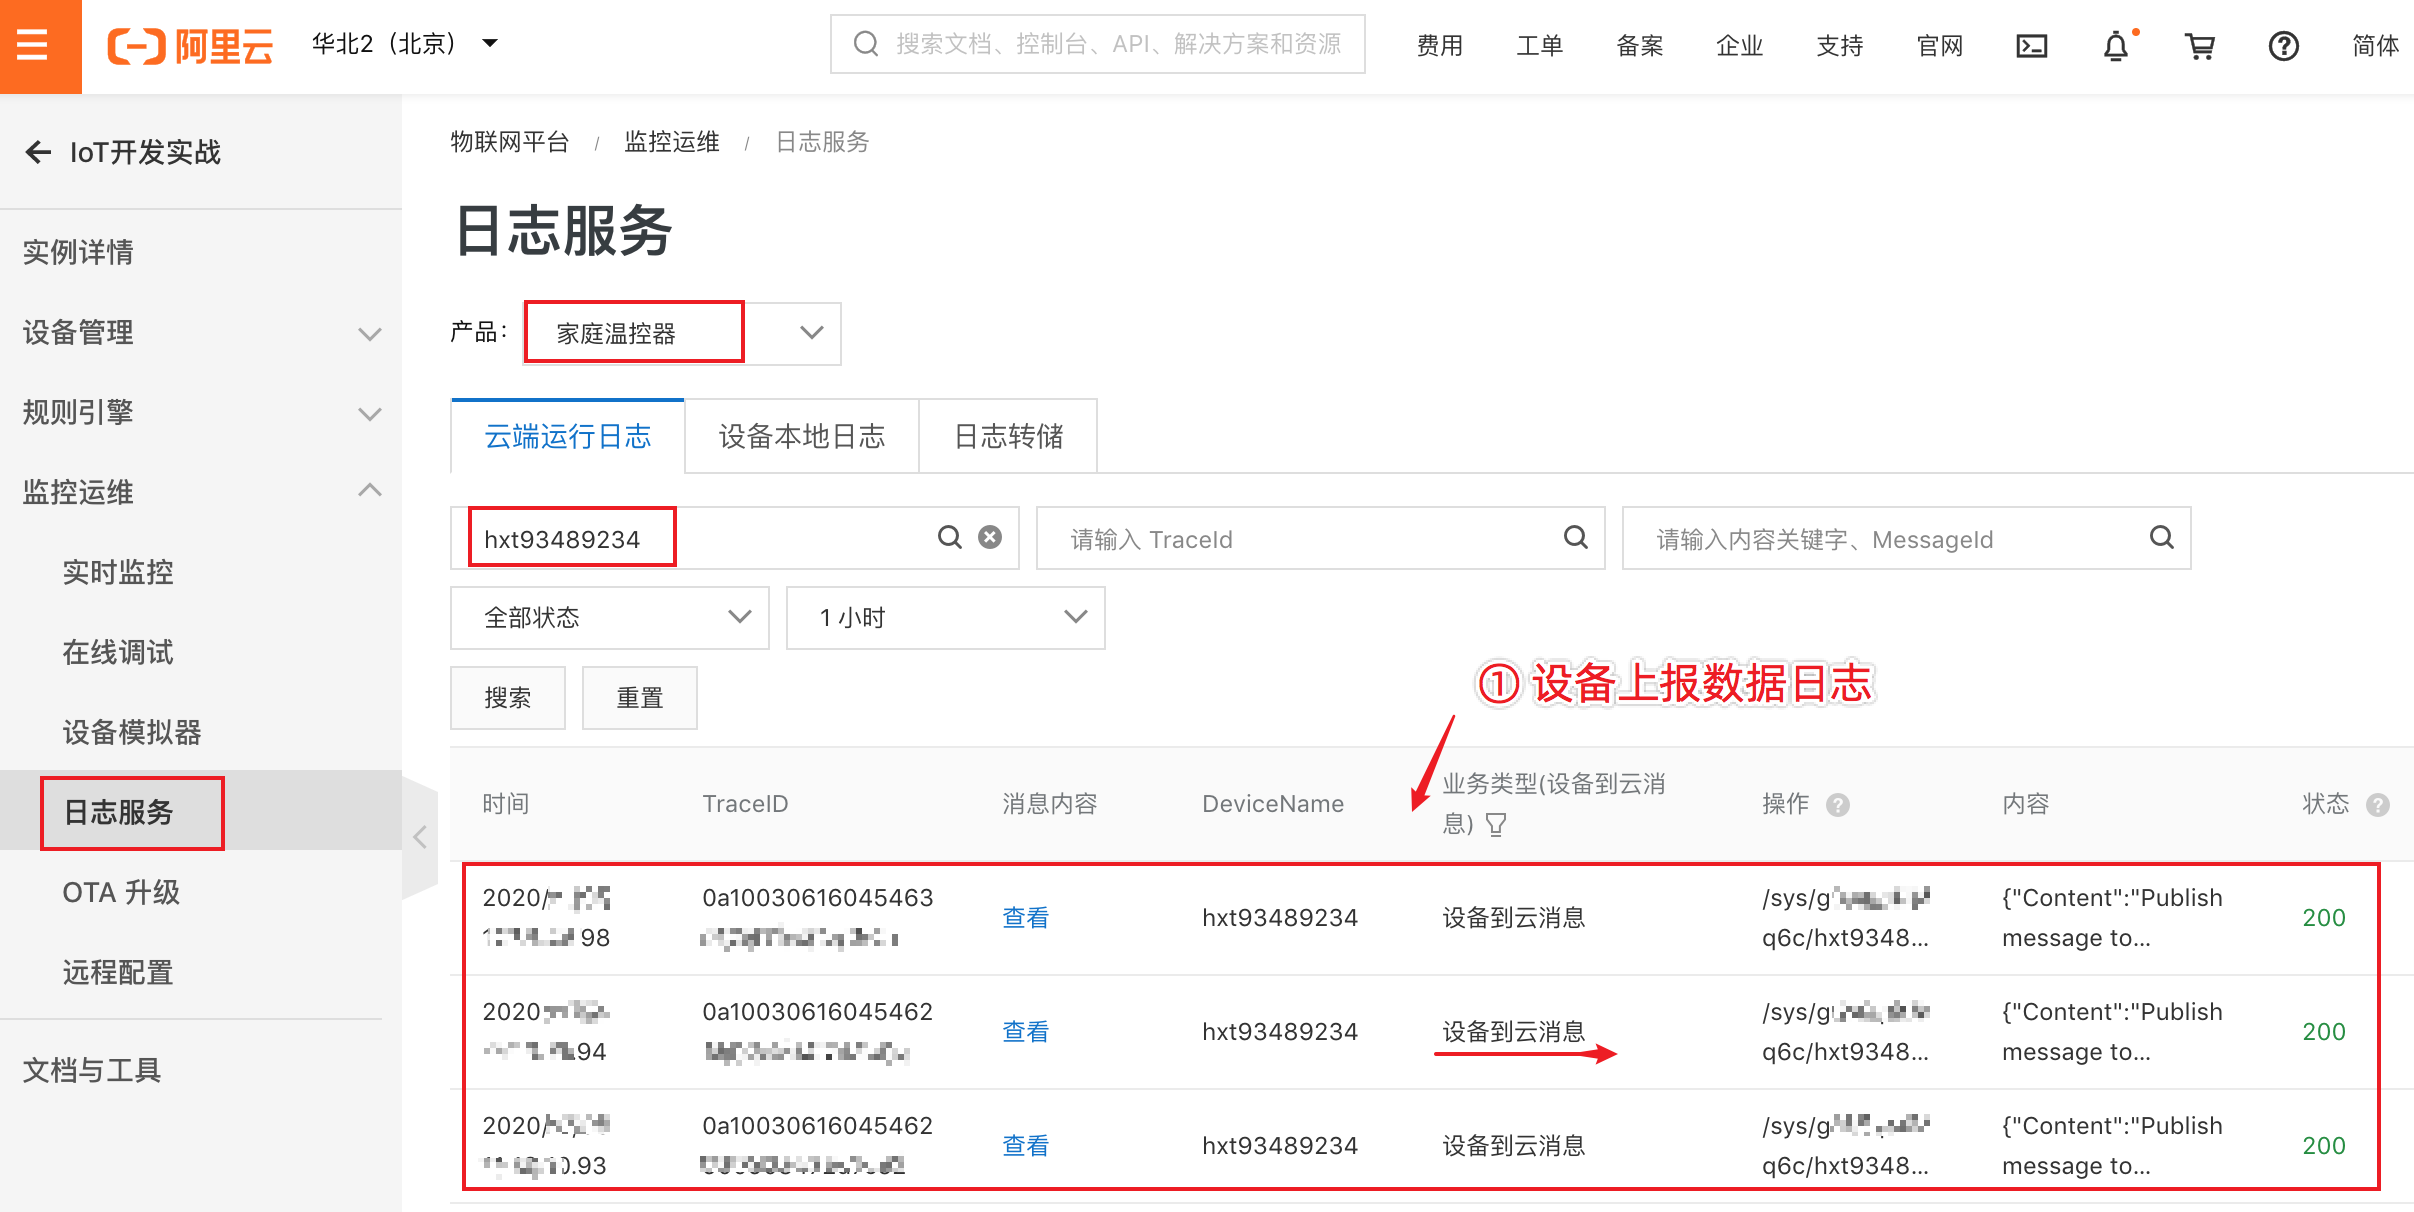
Task: Click the TraceId search magnifier icon
Action: coord(1576,538)
